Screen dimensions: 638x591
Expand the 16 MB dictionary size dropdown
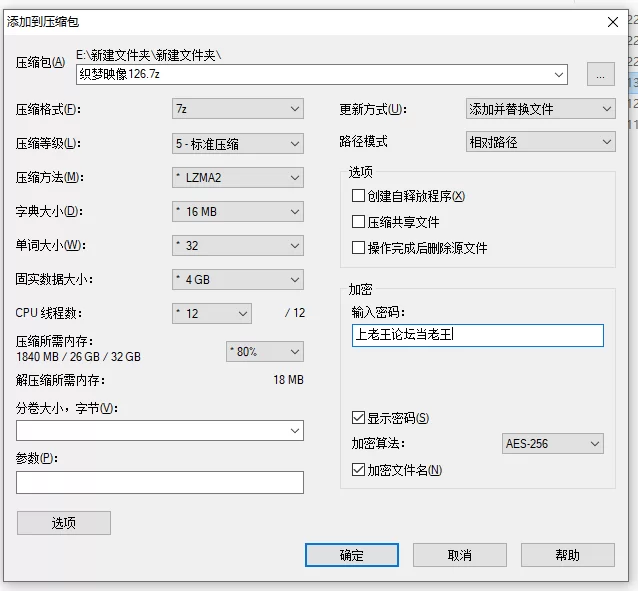(x=237, y=212)
